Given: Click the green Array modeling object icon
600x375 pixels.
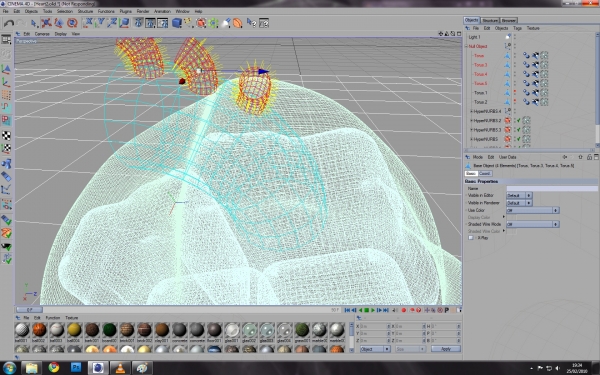Looking at the screenshot, I should point(213,23).
